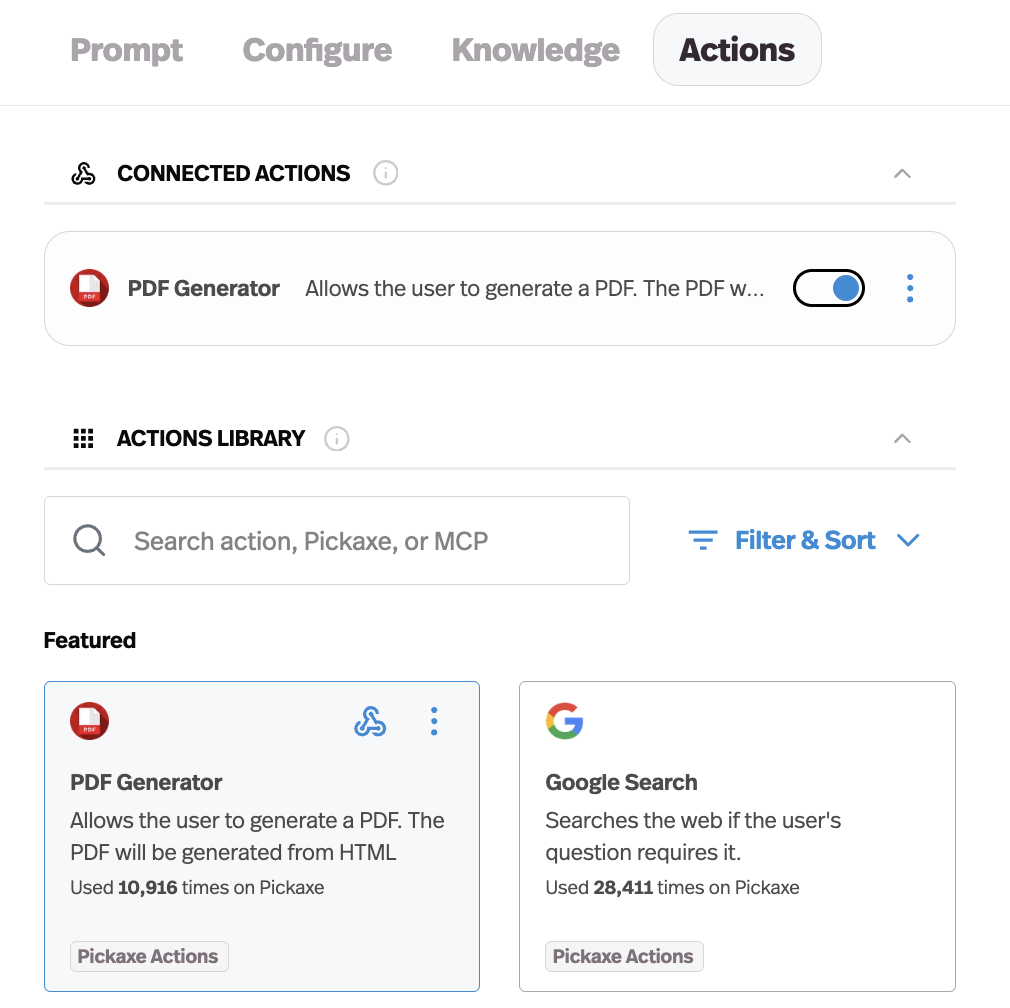Click the Actions Library grid icon
Screen dimensions: 1010x1008
(x=83, y=438)
